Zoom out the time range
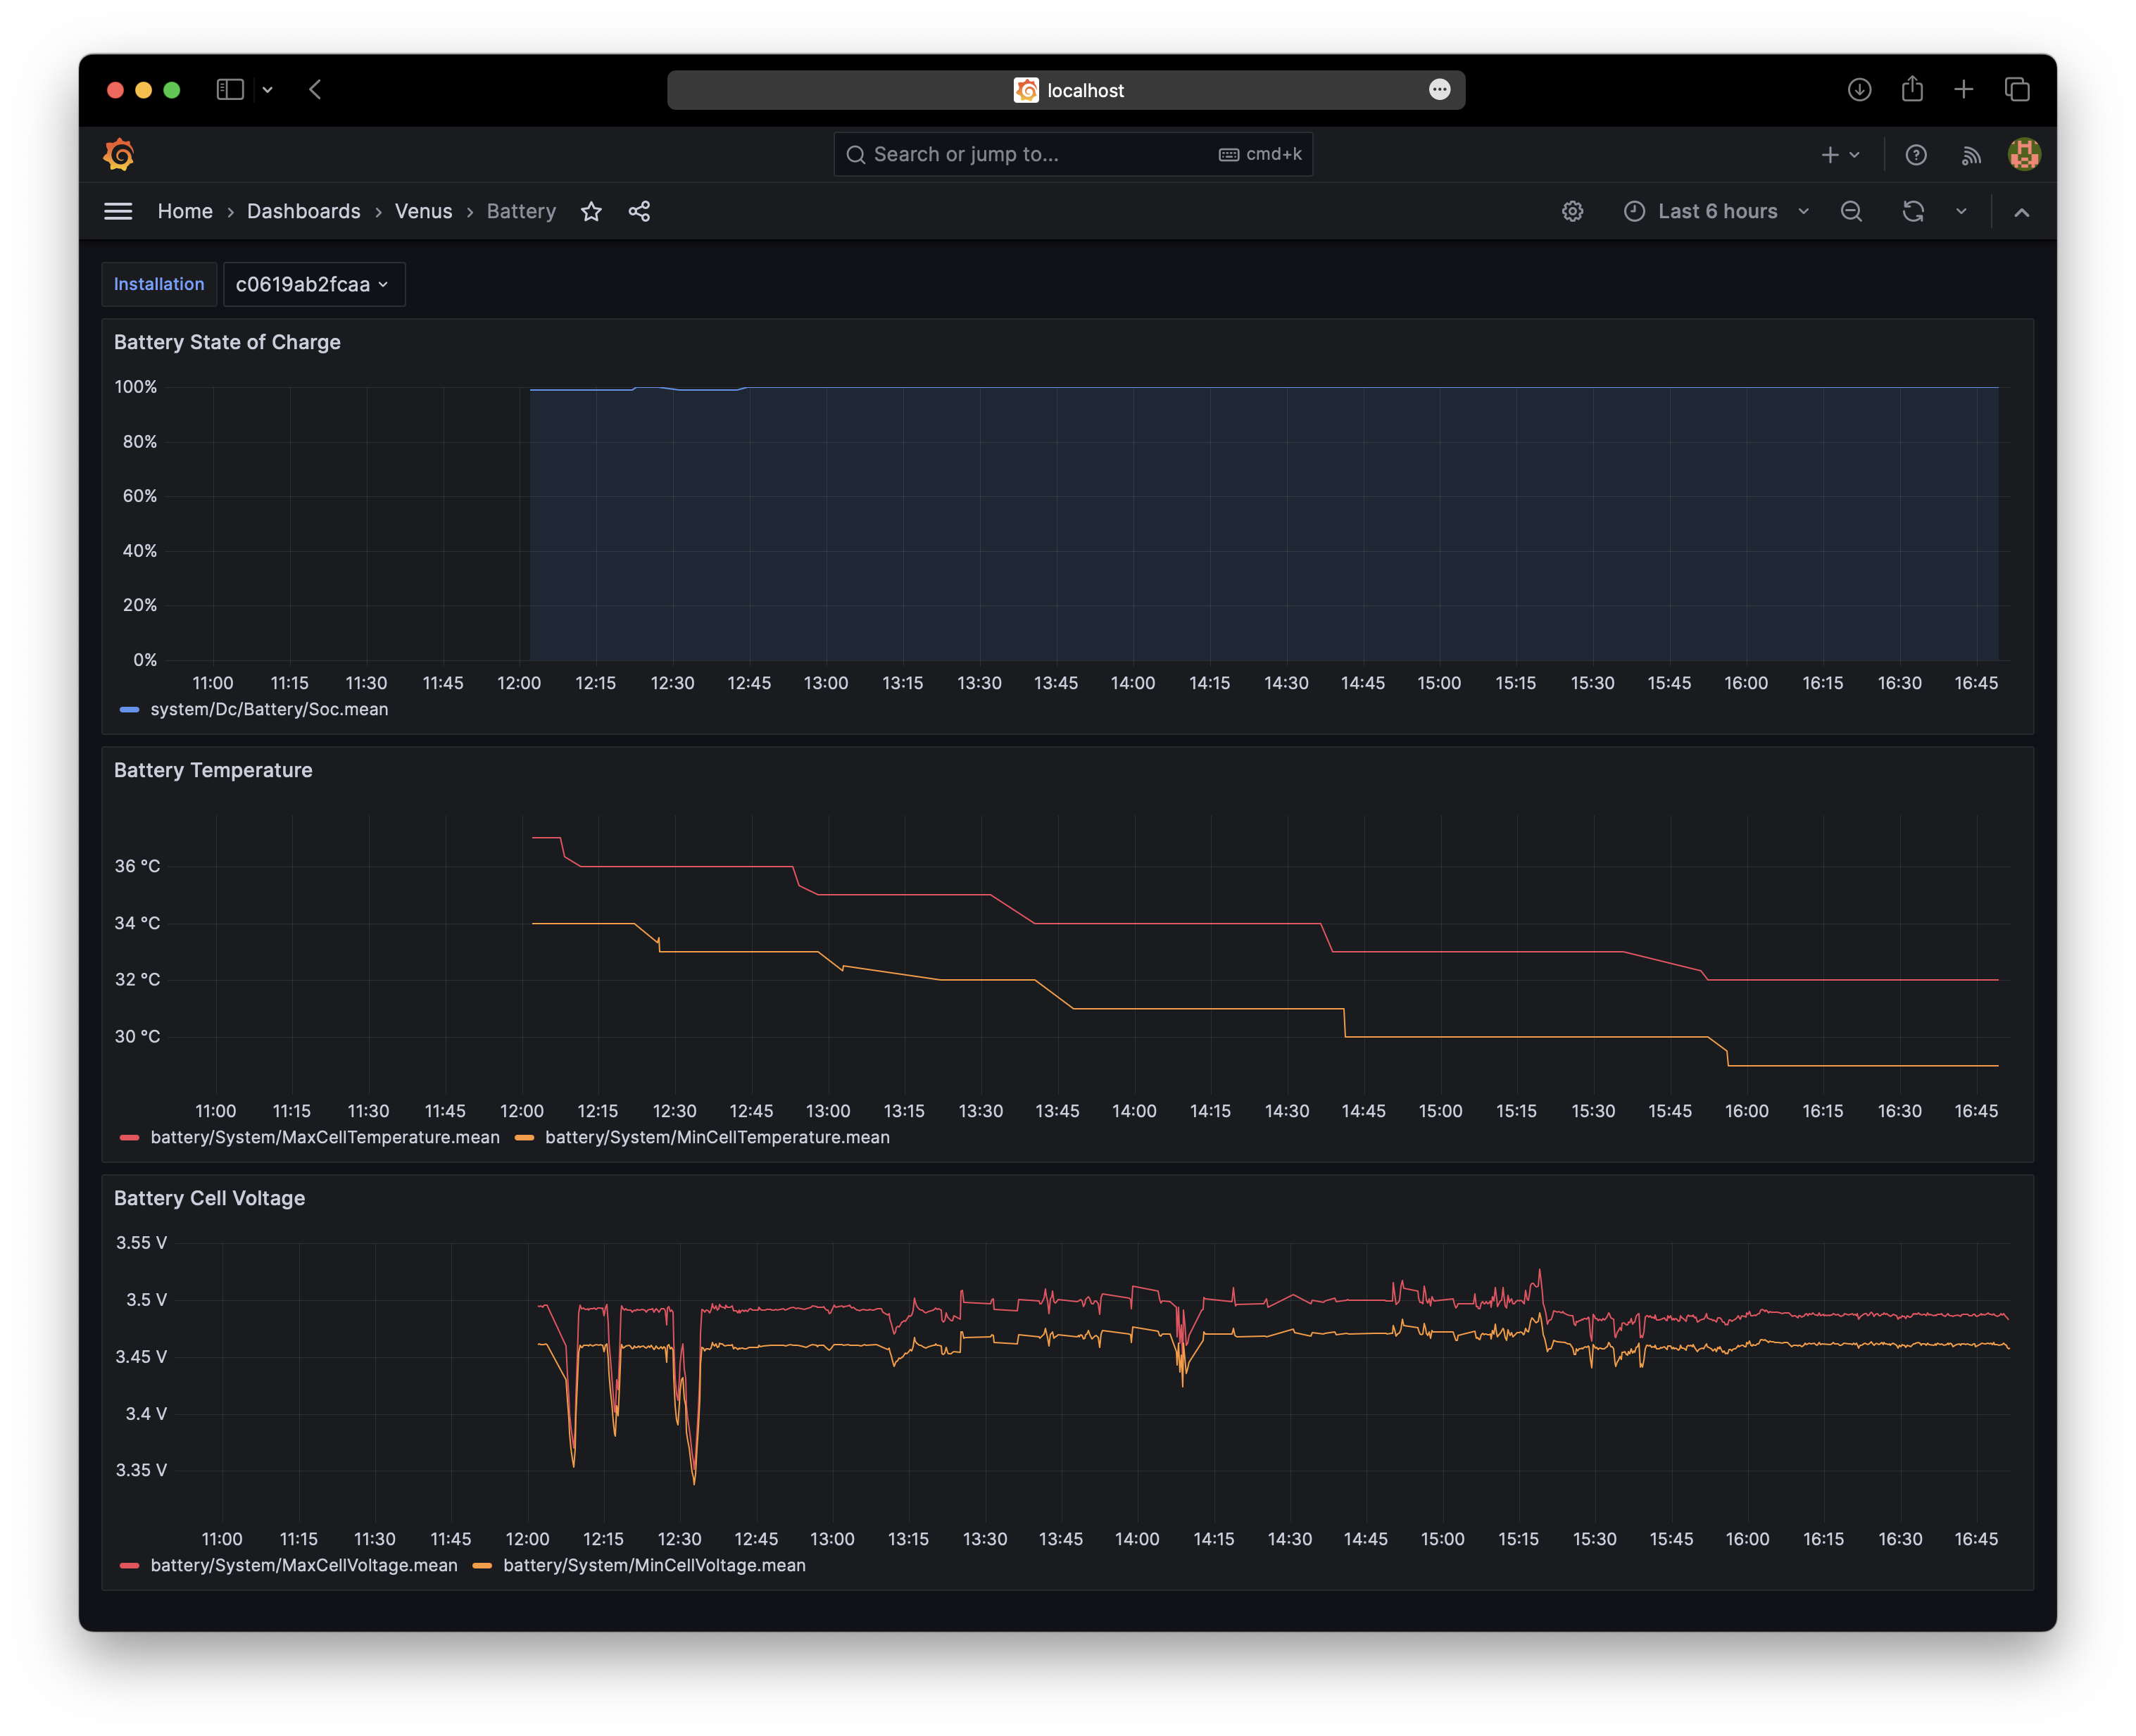 coord(1851,211)
